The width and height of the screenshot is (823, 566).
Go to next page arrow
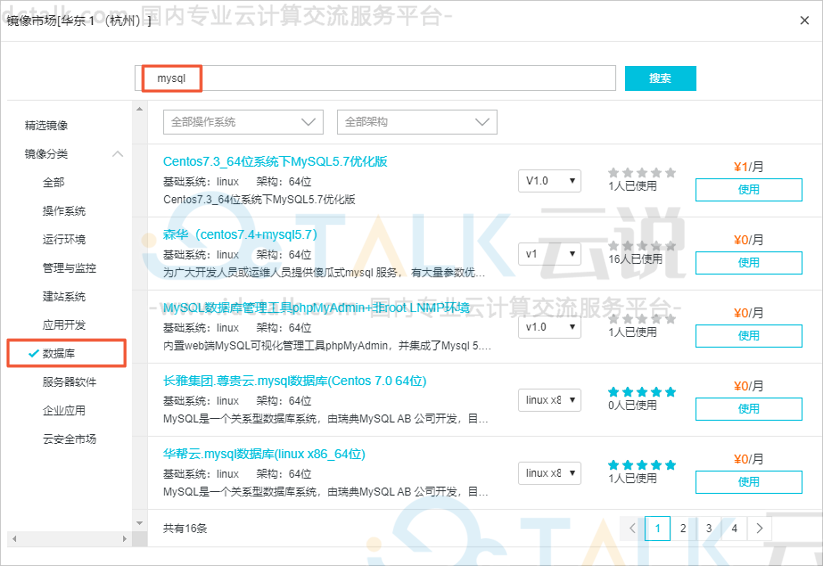click(x=759, y=528)
